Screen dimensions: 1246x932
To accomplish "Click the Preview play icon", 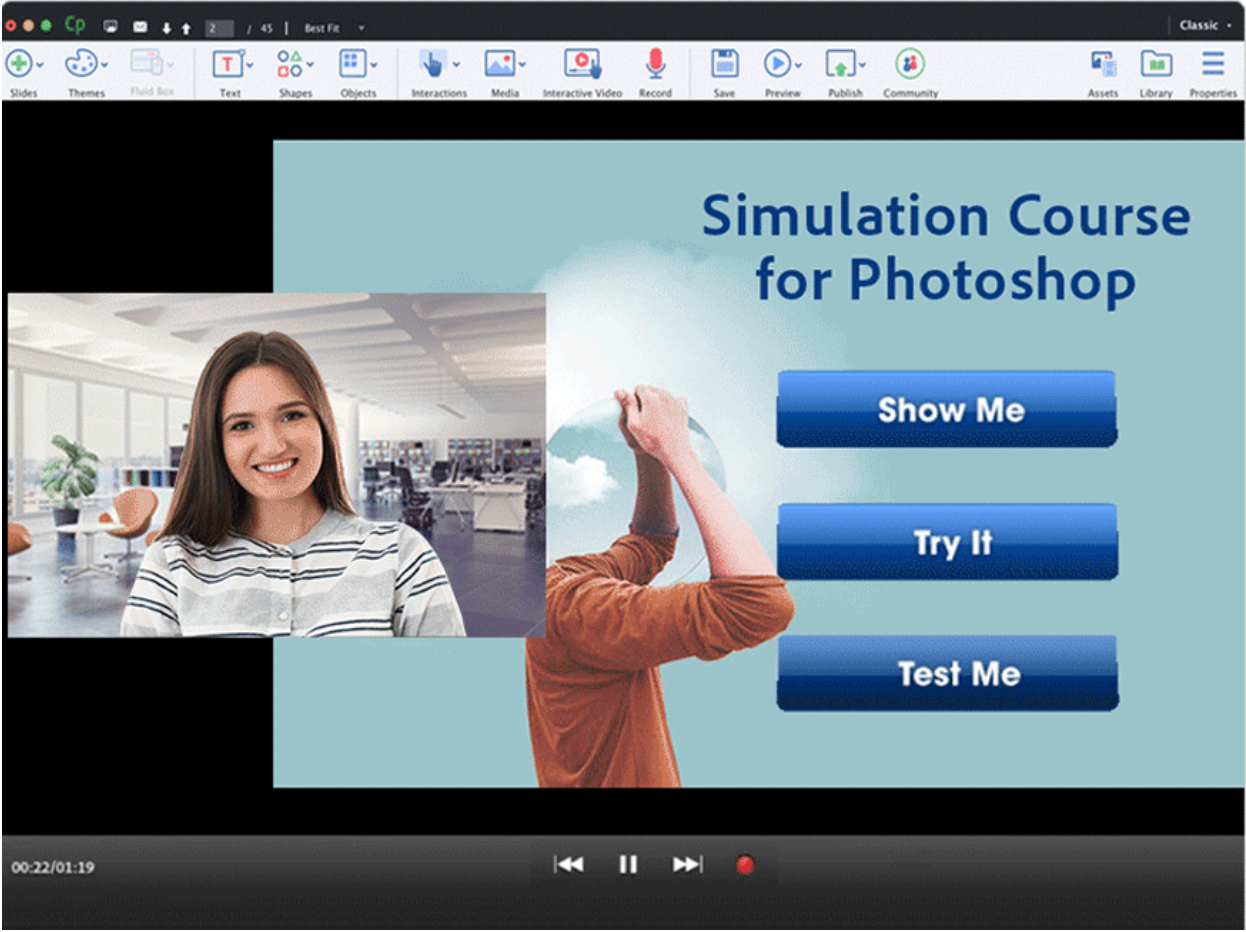I will [777, 64].
